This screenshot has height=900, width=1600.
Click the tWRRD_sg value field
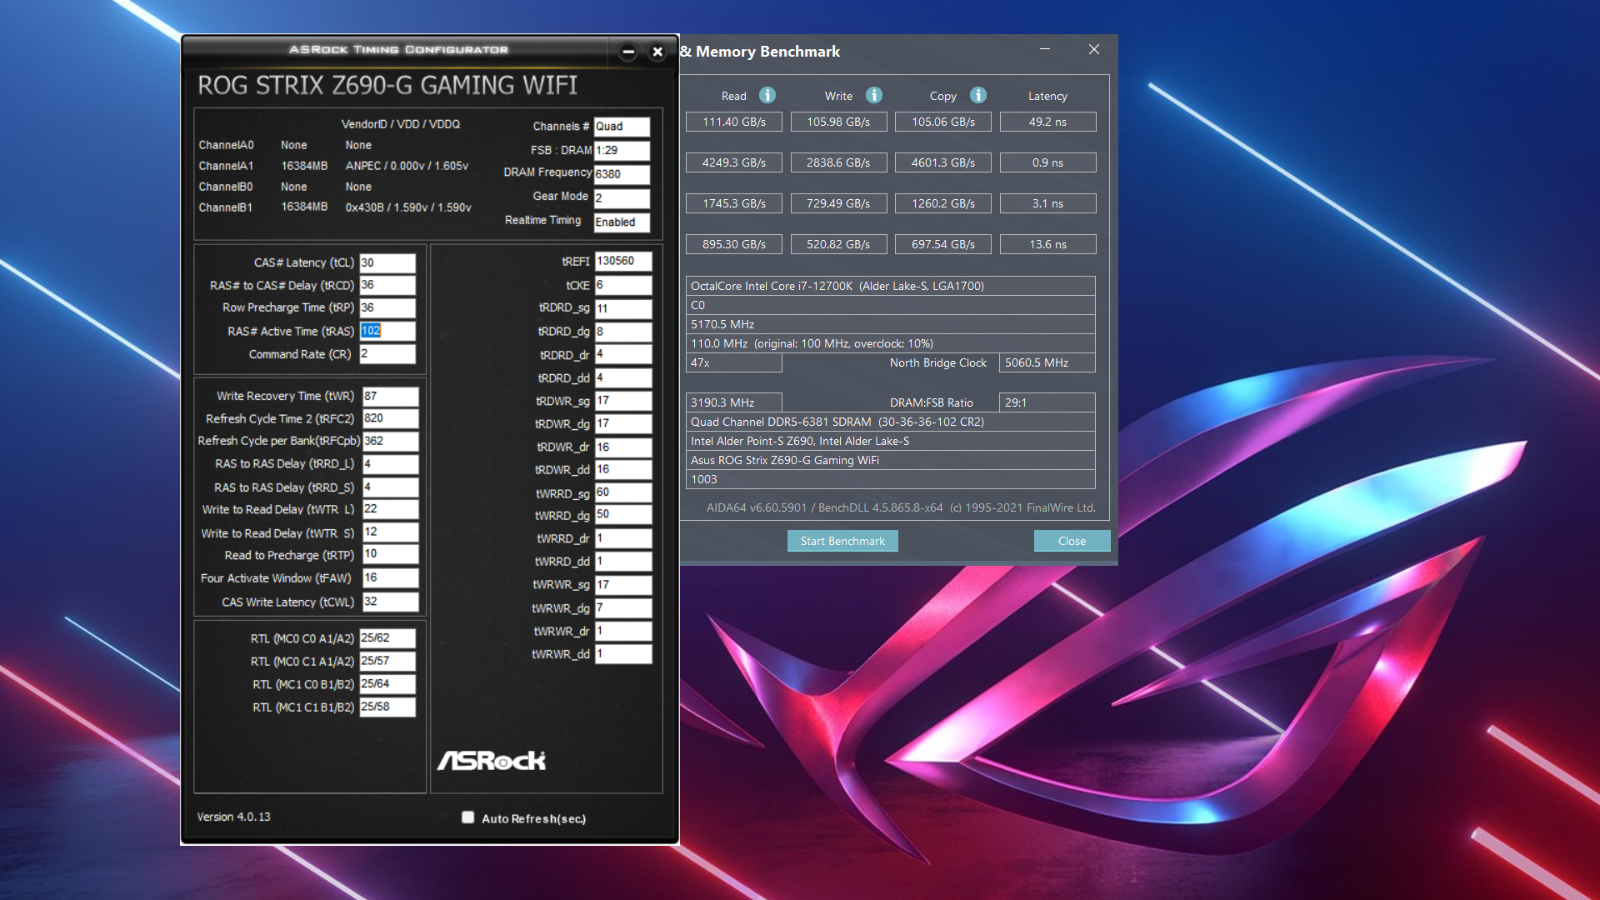(x=623, y=493)
